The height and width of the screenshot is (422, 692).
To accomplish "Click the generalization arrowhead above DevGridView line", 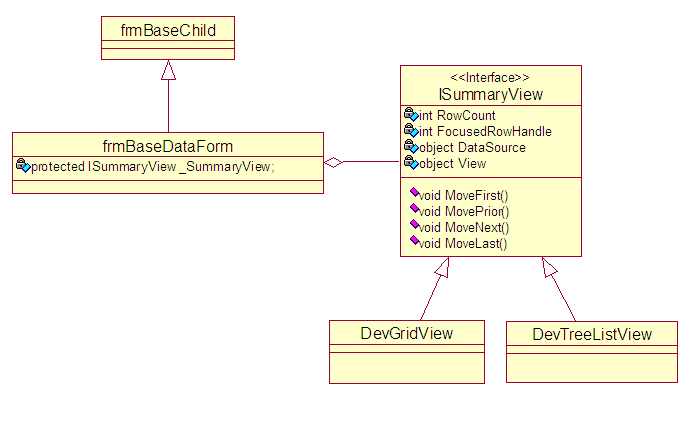I will click(440, 267).
